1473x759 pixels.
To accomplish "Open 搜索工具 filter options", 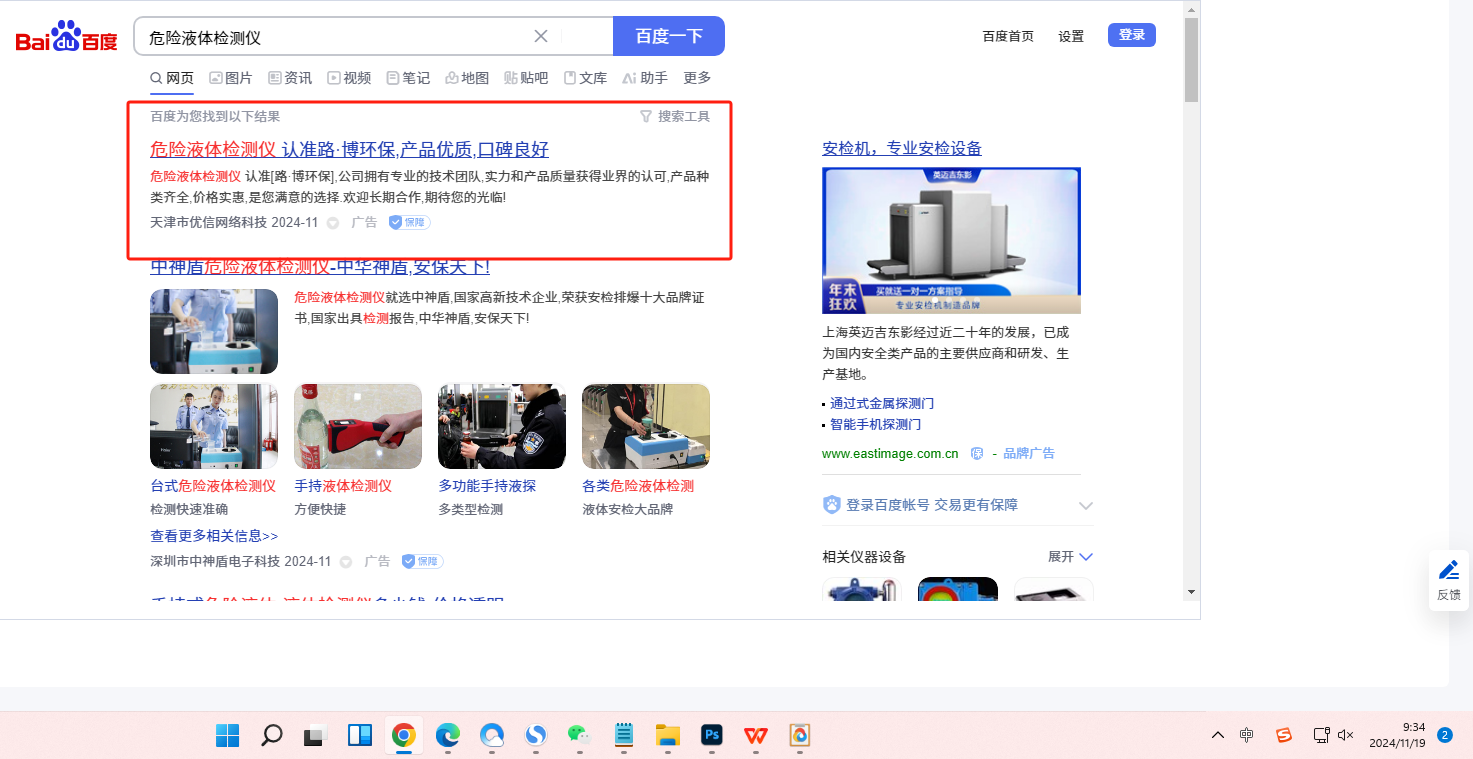I will point(675,117).
